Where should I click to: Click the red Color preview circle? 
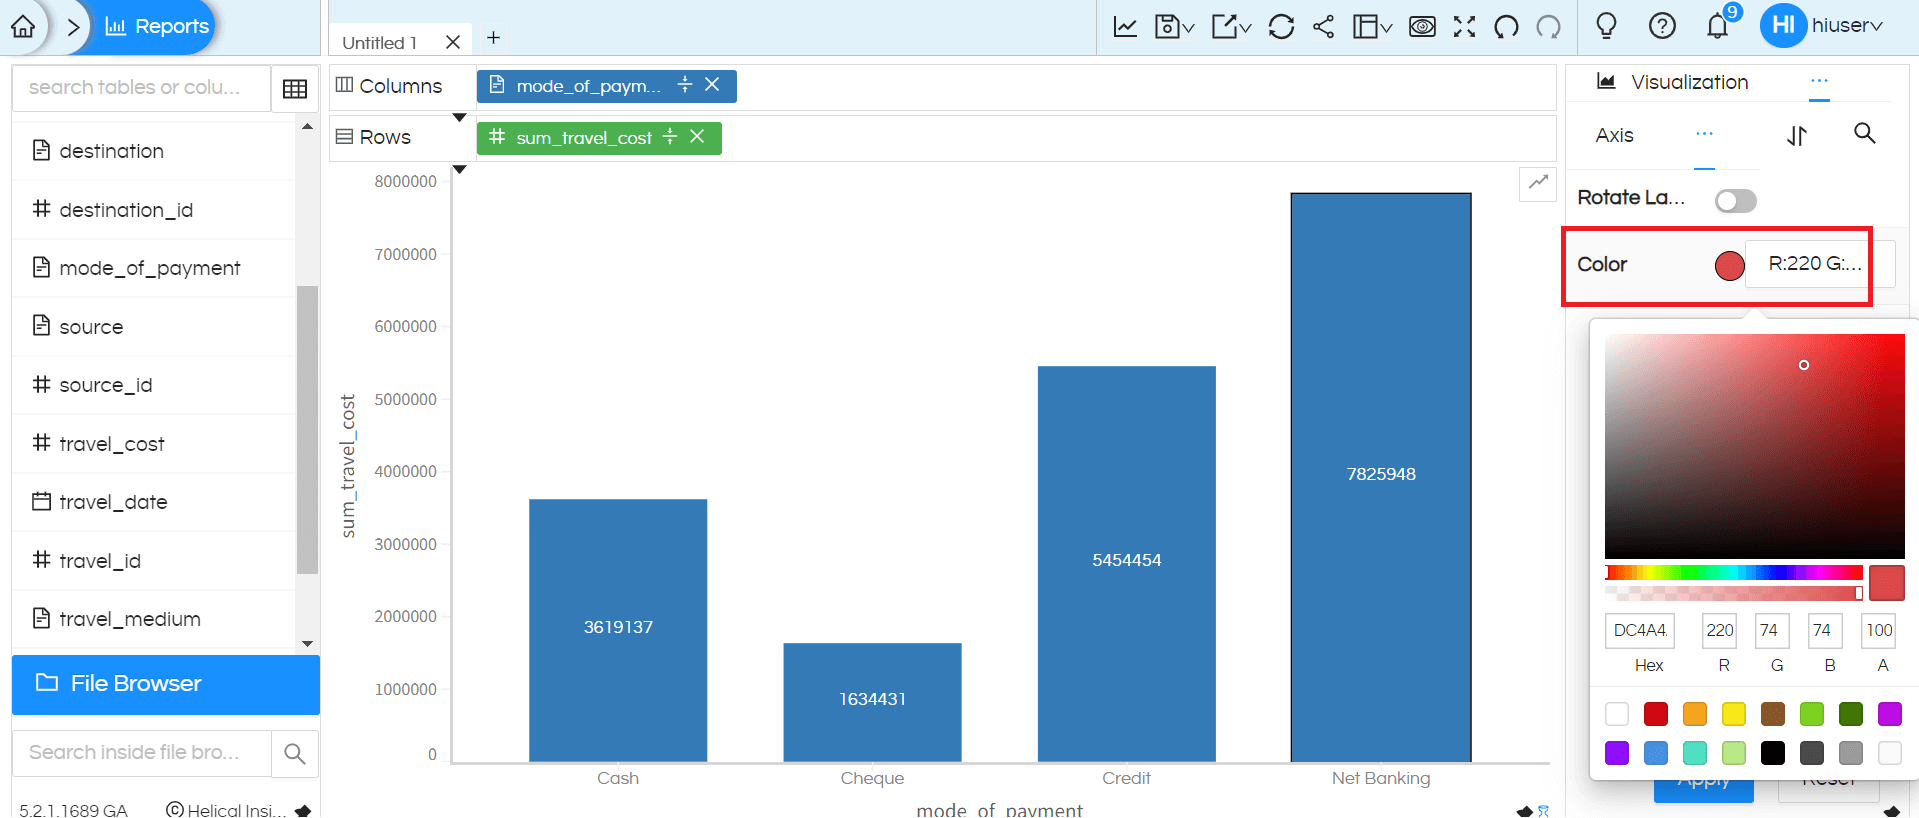[1729, 265]
